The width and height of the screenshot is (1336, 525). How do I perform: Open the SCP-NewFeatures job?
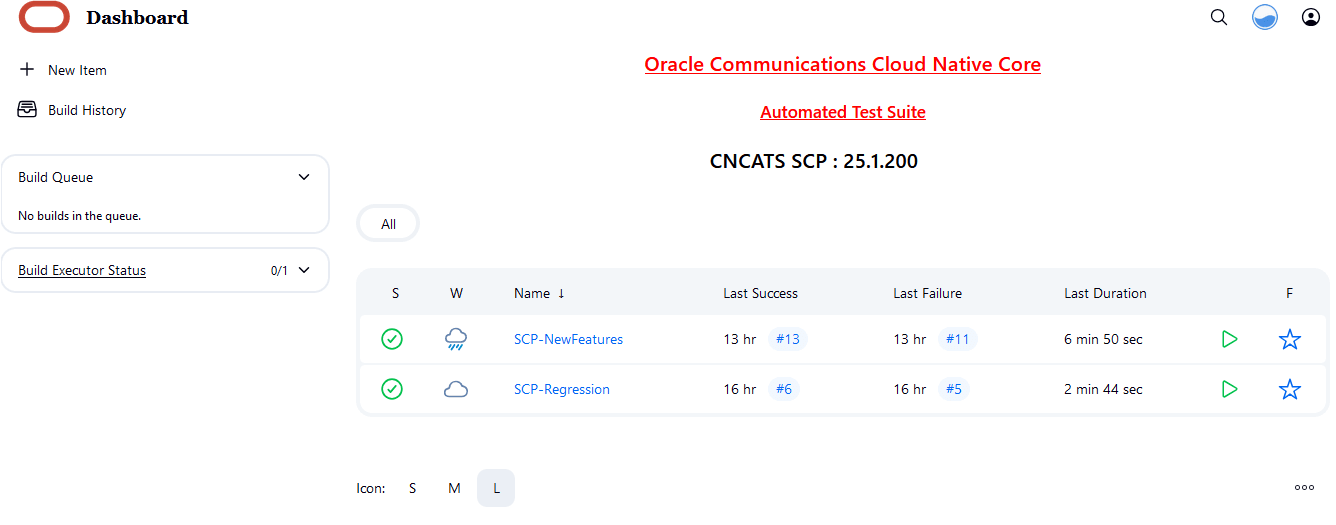568,339
